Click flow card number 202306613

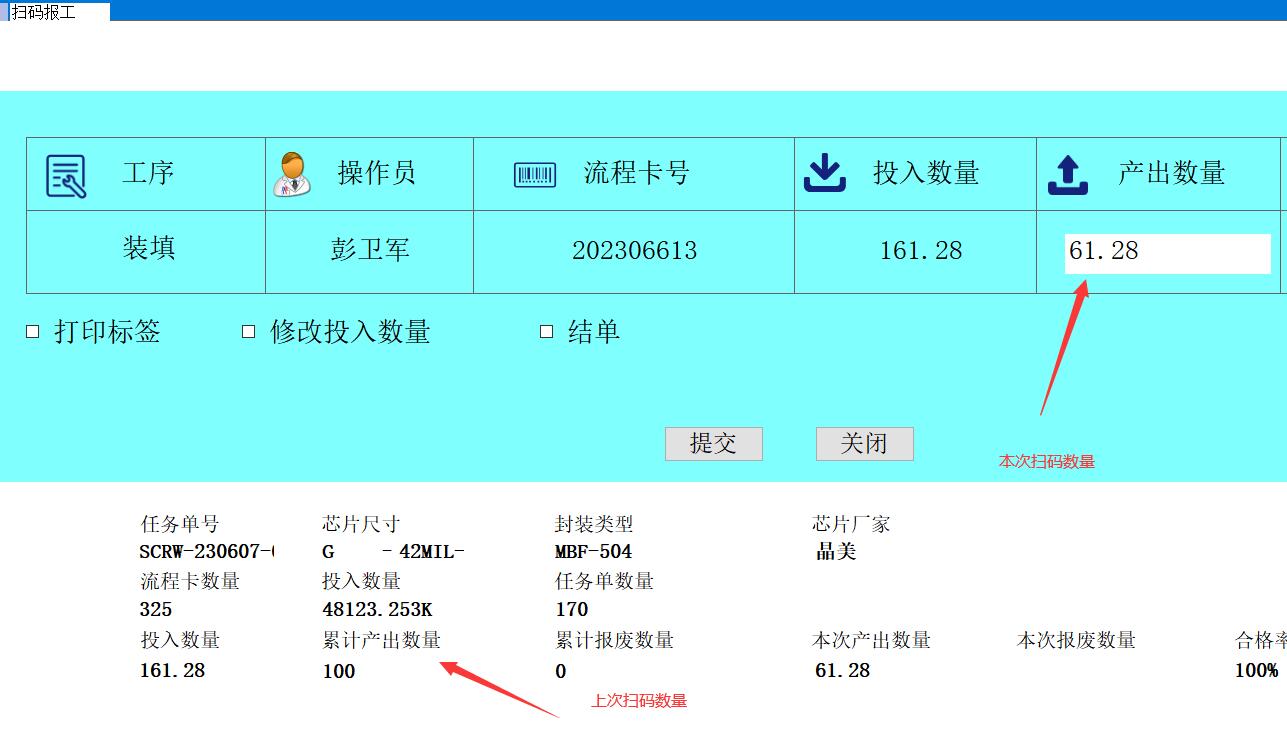tap(634, 251)
